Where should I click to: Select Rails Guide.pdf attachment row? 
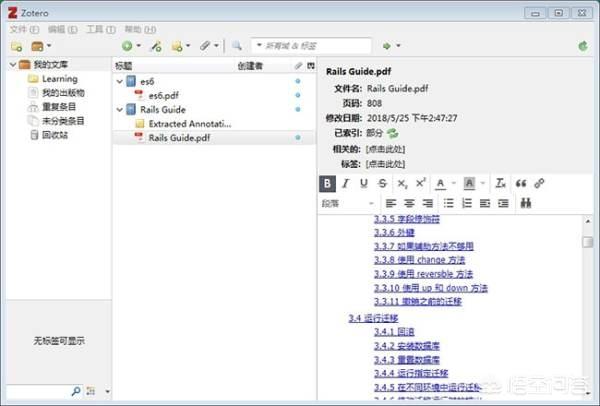point(214,138)
